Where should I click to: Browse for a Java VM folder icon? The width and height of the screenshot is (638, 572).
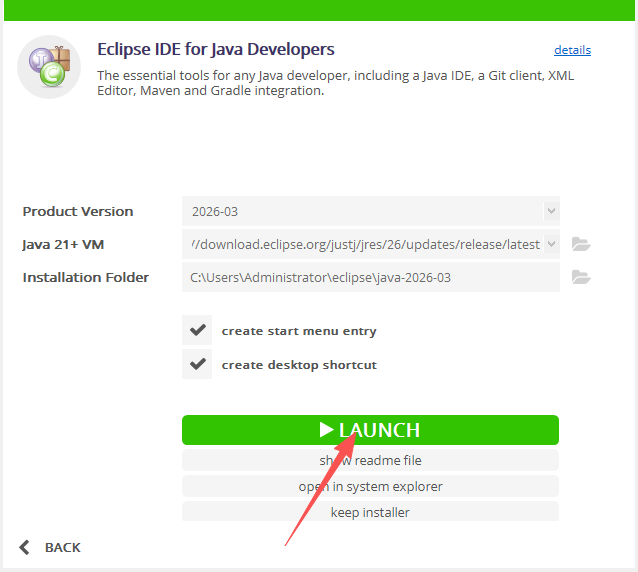coord(581,244)
